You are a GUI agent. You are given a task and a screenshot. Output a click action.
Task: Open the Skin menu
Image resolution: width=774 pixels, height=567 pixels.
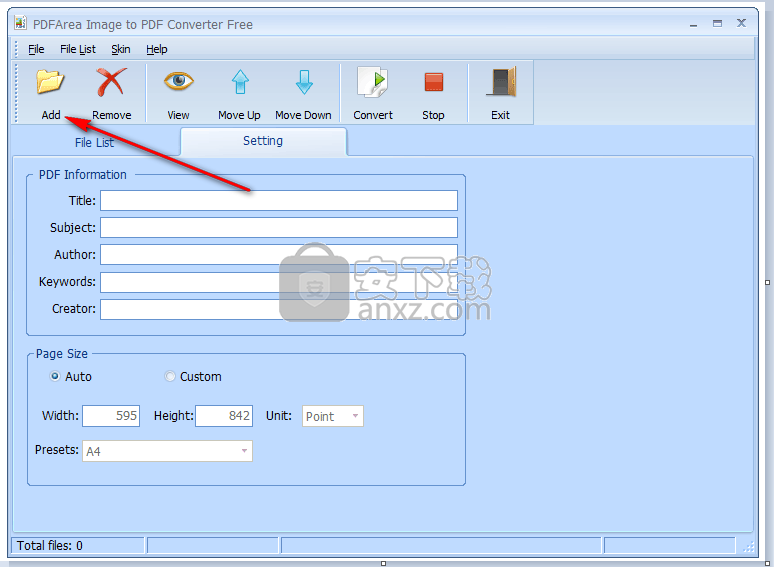click(x=120, y=49)
